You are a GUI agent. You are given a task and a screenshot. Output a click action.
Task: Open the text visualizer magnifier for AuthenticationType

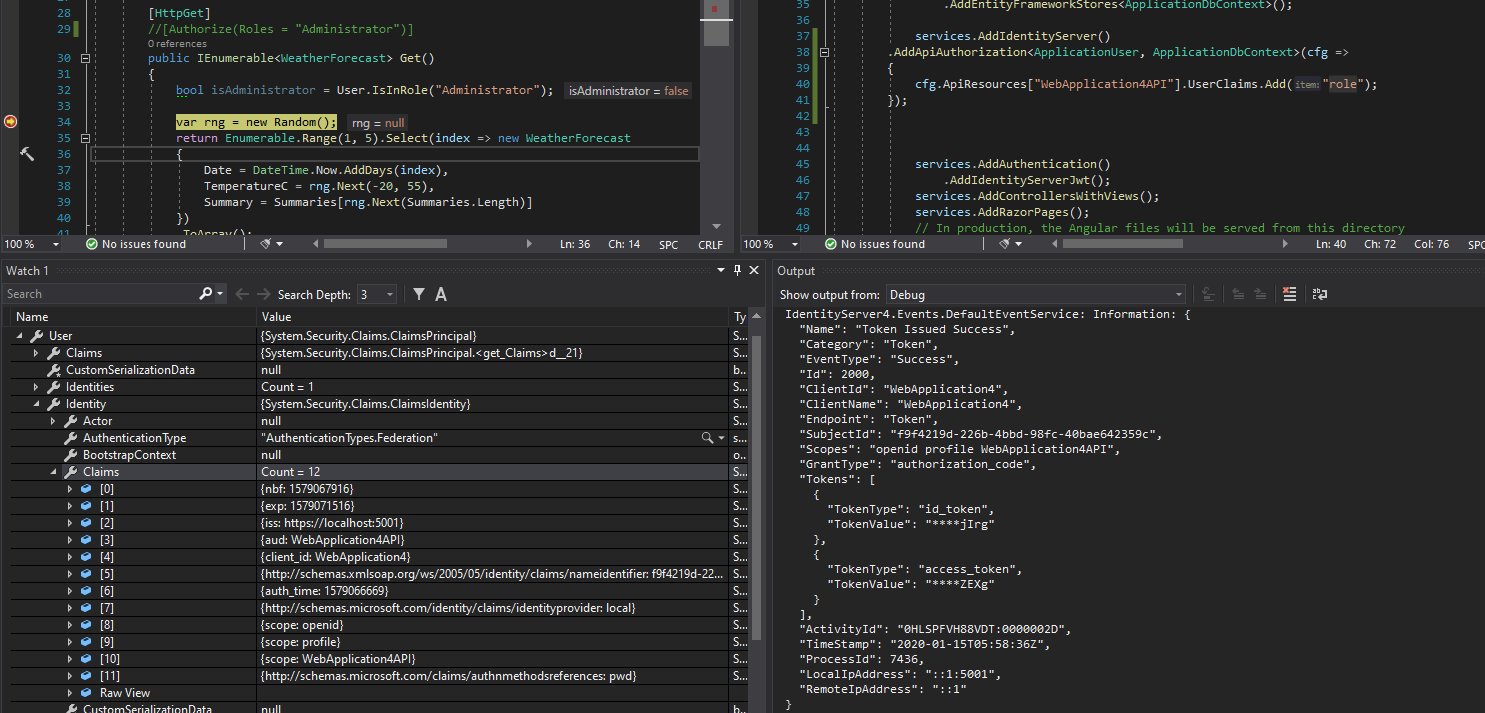(x=707, y=438)
